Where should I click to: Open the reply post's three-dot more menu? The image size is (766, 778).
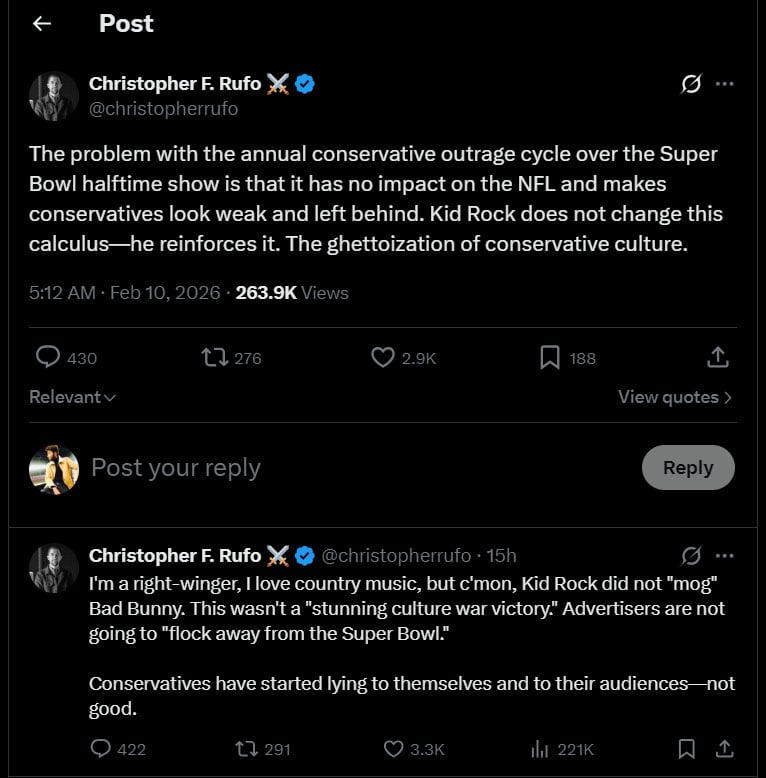pyautogui.click(x=725, y=555)
